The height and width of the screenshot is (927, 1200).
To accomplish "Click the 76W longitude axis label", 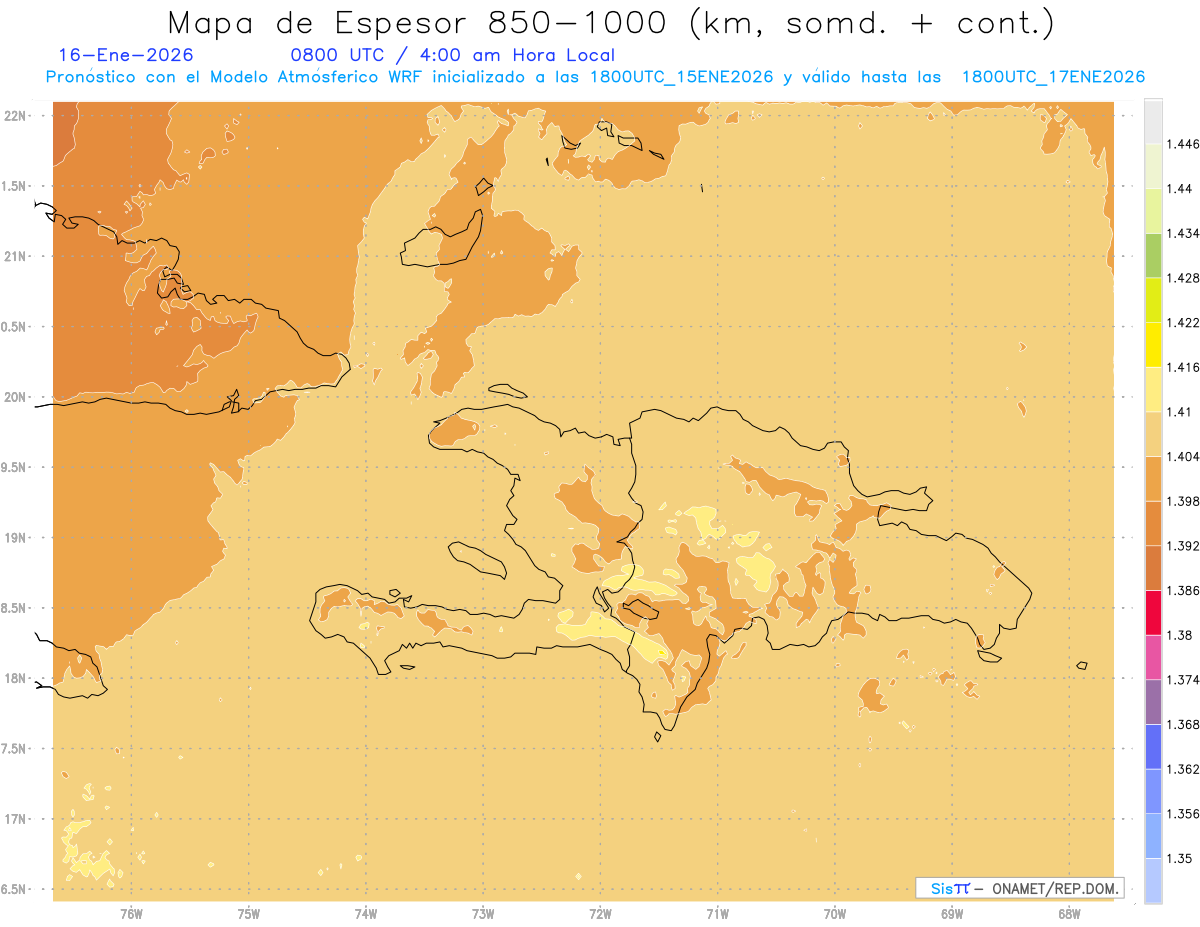I will click(131, 913).
